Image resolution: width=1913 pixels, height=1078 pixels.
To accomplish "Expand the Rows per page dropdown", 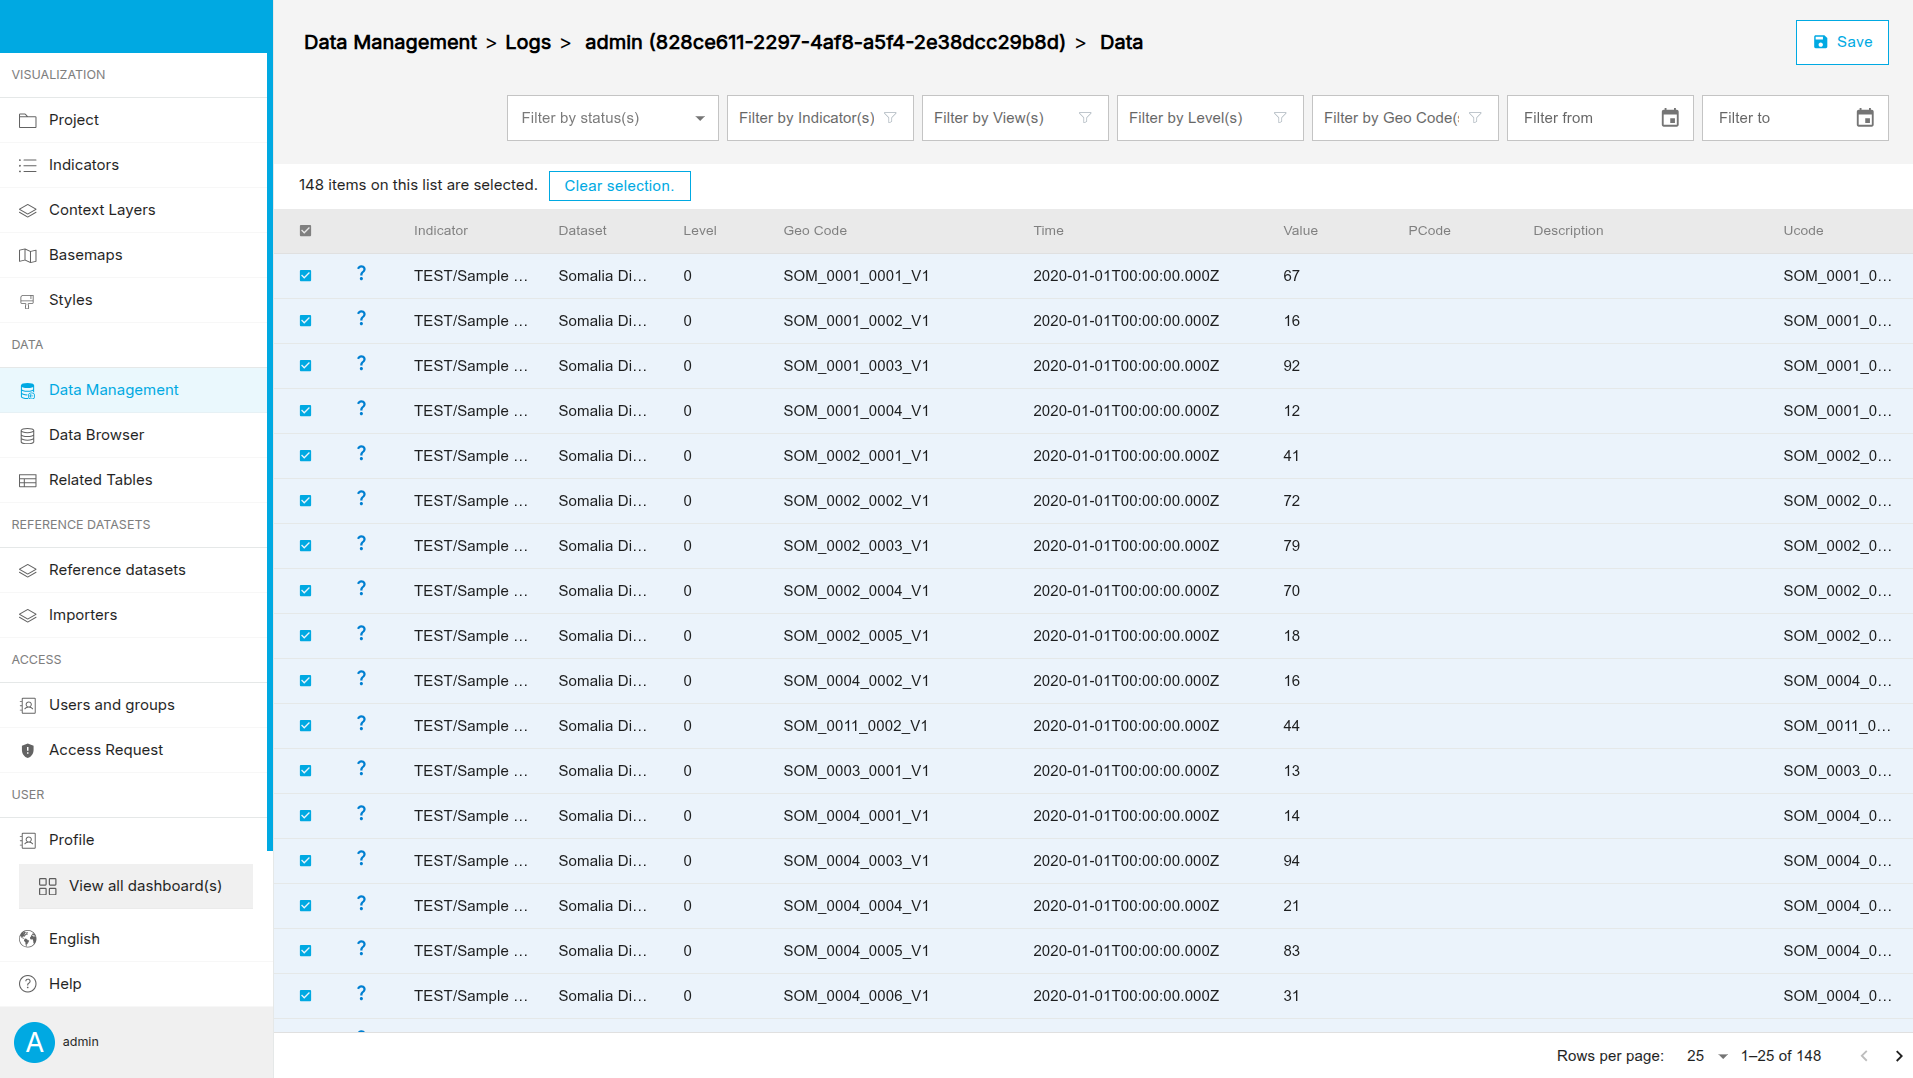I will click(x=1707, y=1056).
